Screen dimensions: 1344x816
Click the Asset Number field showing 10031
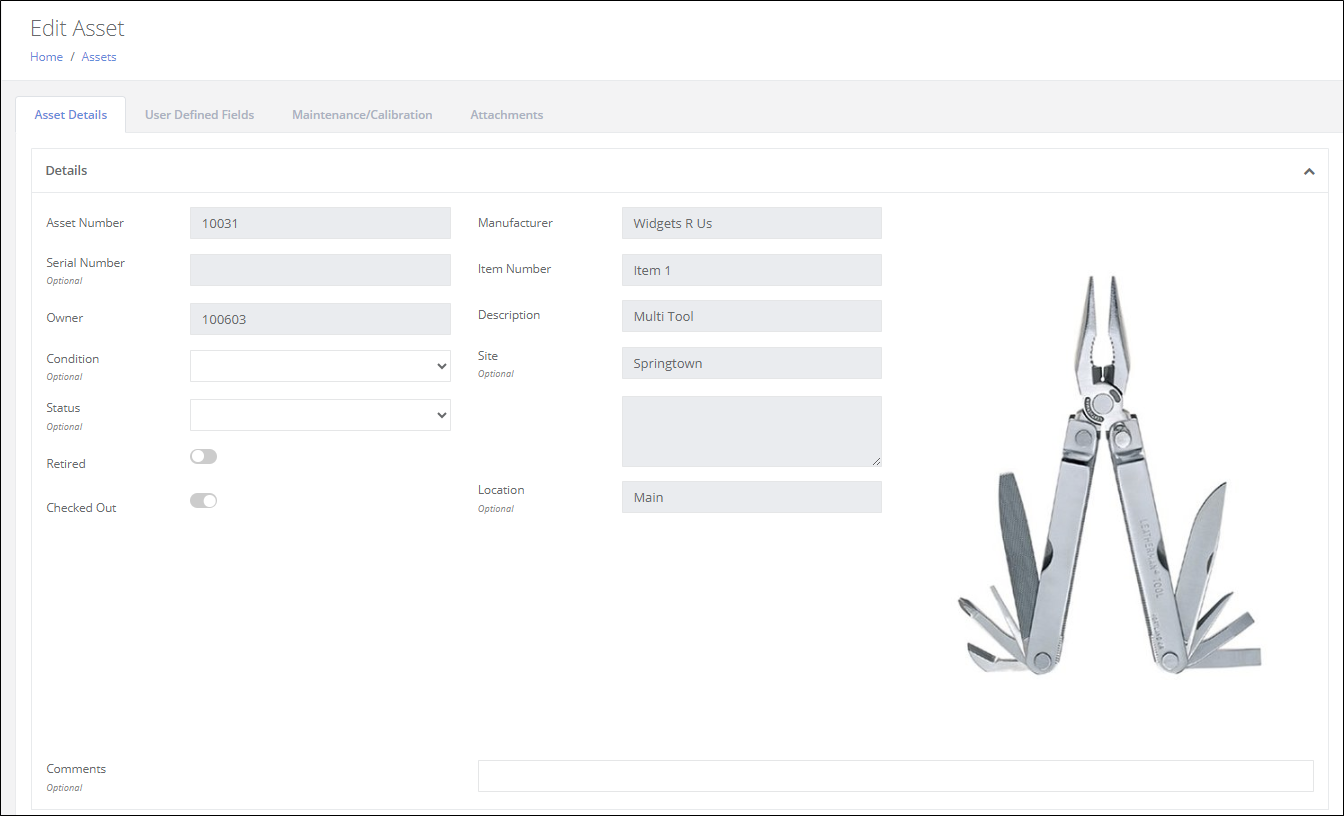coord(320,223)
